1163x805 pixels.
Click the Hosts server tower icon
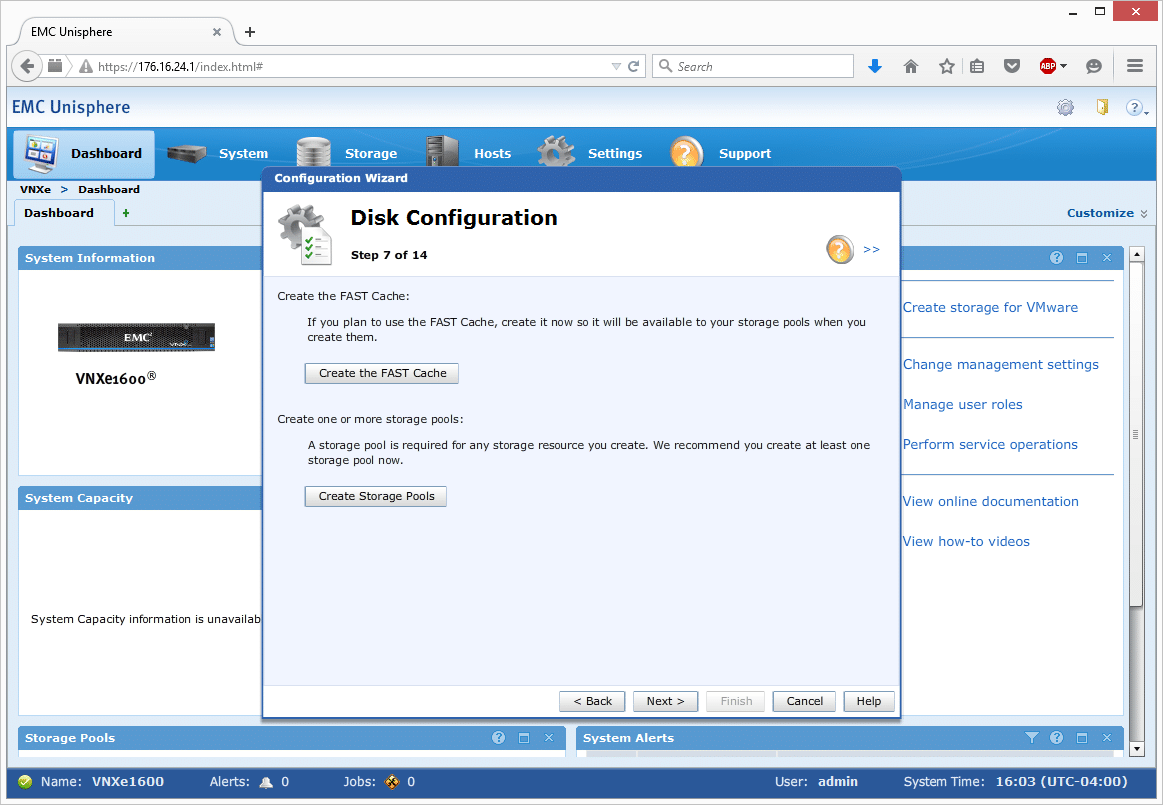[x=443, y=151]
